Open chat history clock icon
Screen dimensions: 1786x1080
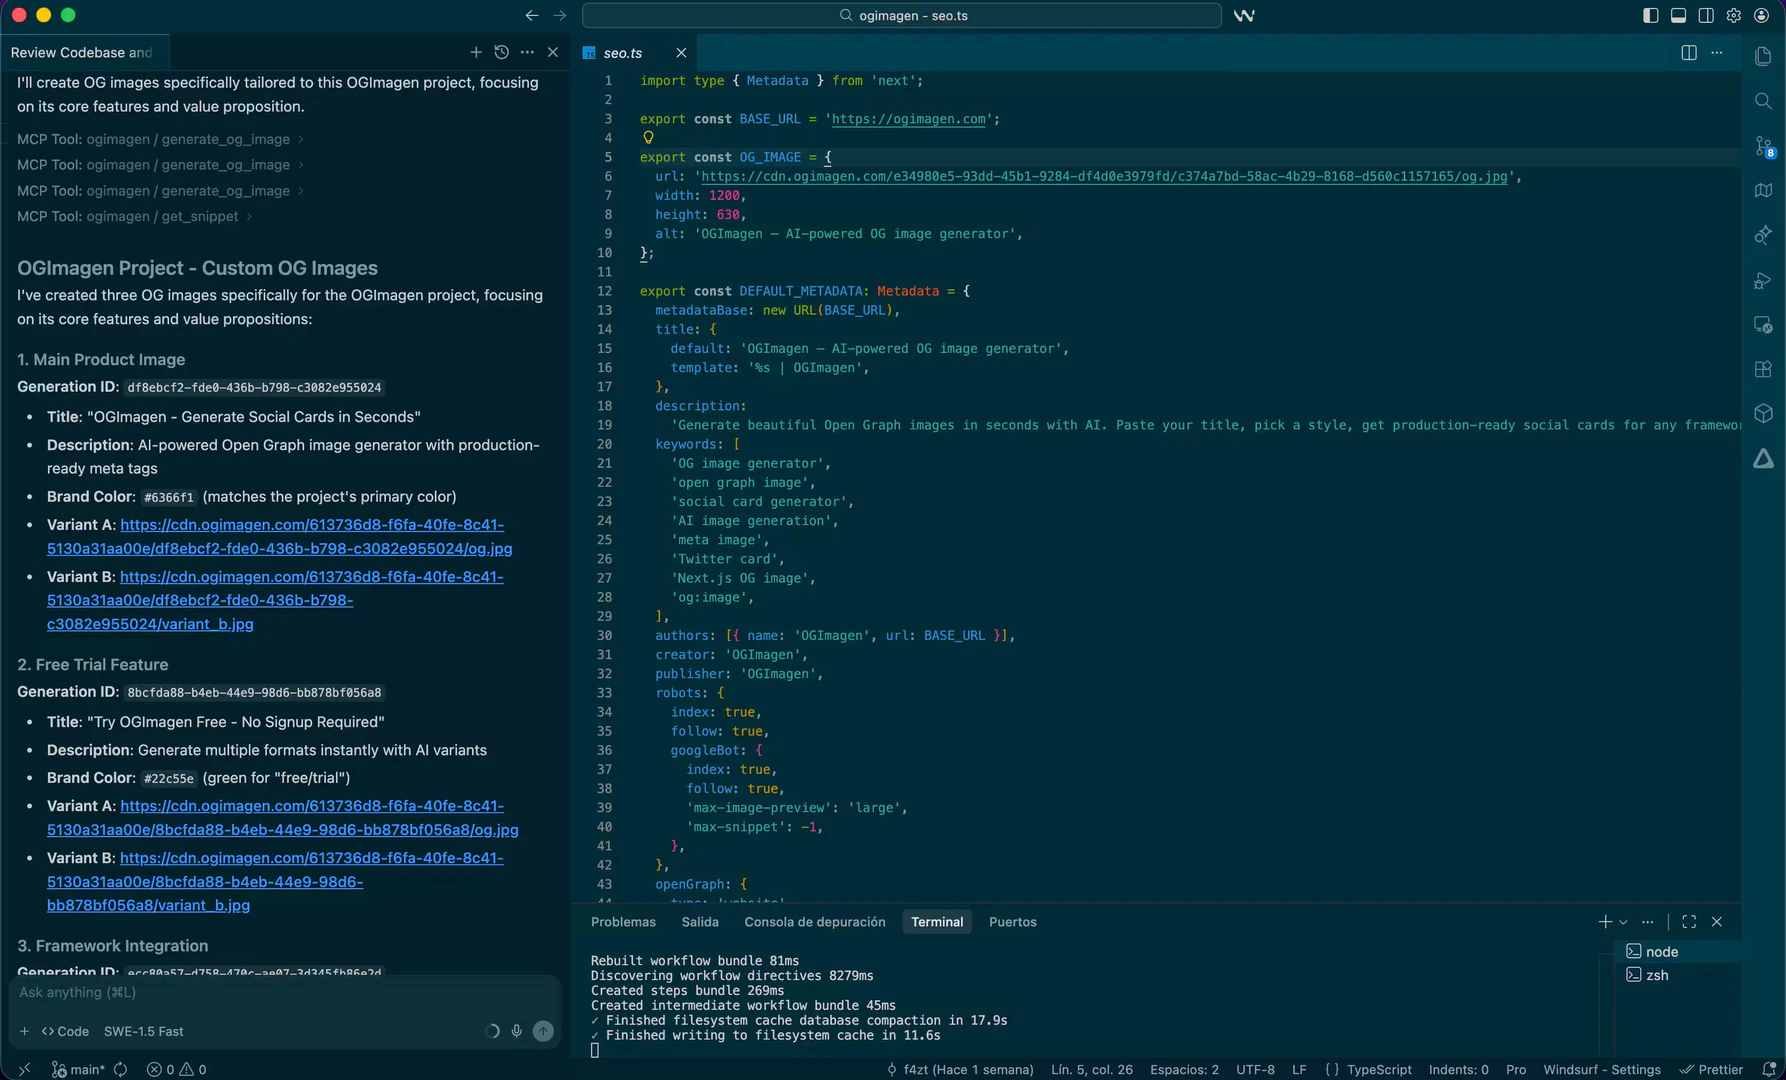pyautogui.click(x=502, y=52)
